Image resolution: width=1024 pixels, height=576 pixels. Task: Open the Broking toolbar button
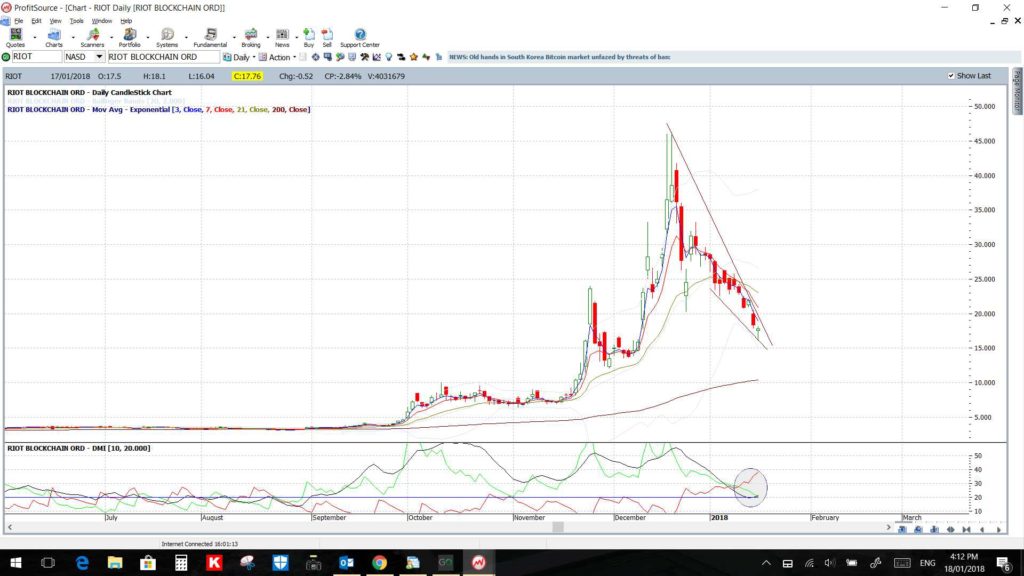click(x=251, y=37)
